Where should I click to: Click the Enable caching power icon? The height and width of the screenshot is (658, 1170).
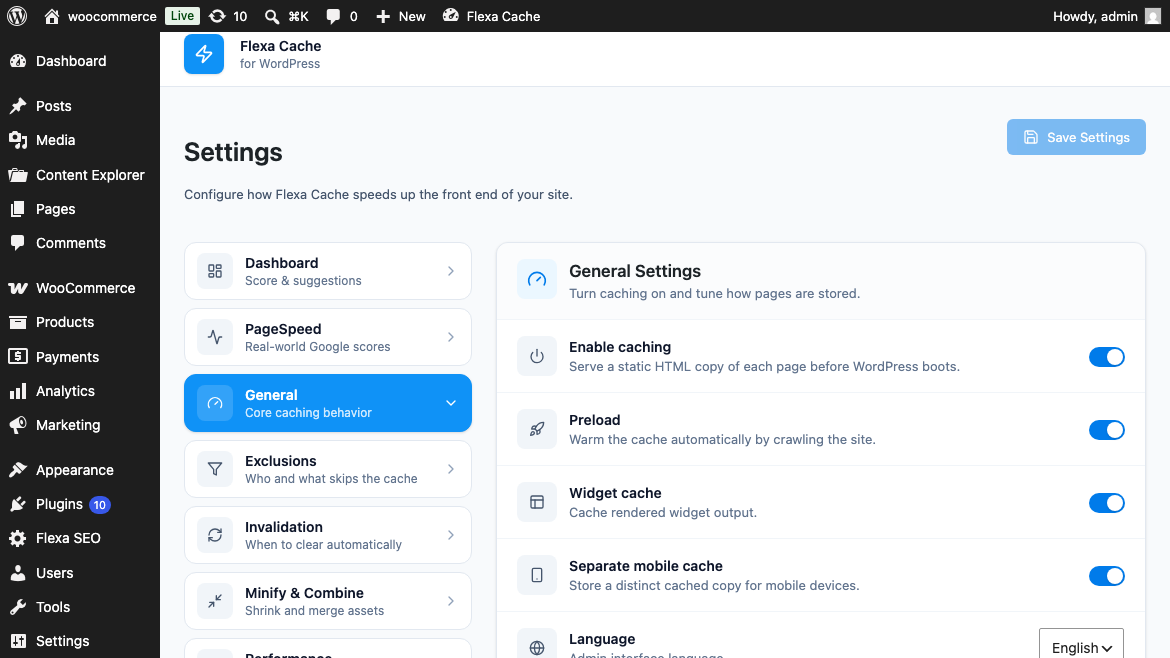click(x=536, y=356)
